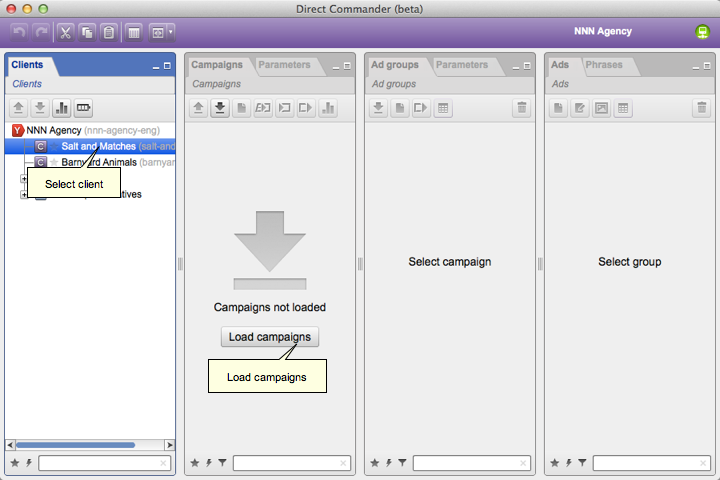Image resolution: width=720 pixels, height=480 pixels.
Task: Click the Clients horizontal scrollbar thumb
Action: point(75,445)
